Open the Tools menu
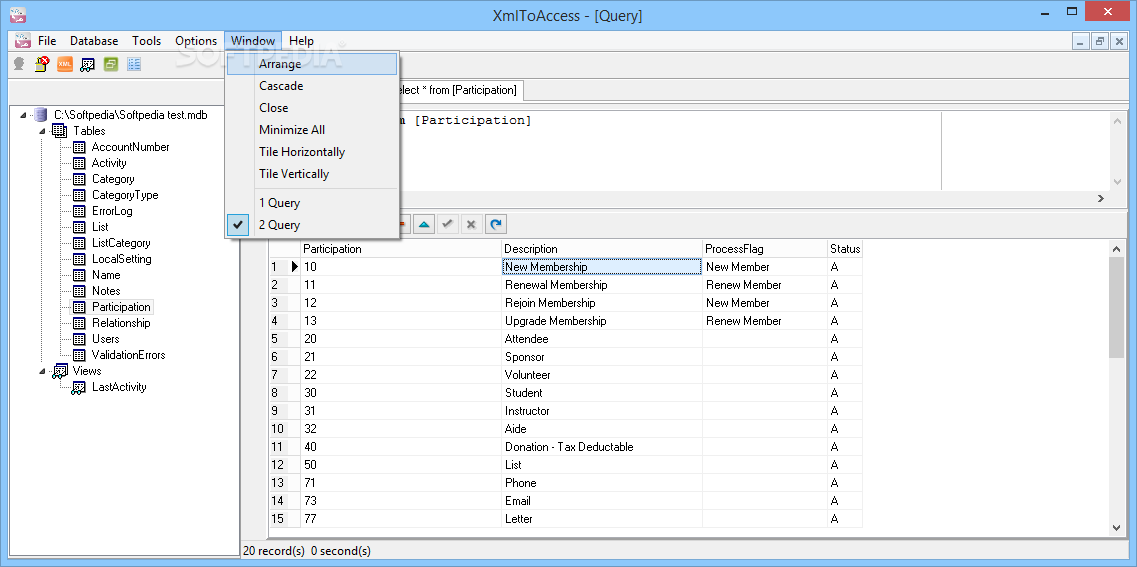Screen dimensions: 1137x567 pyautogui.click(x=146, y=41)
